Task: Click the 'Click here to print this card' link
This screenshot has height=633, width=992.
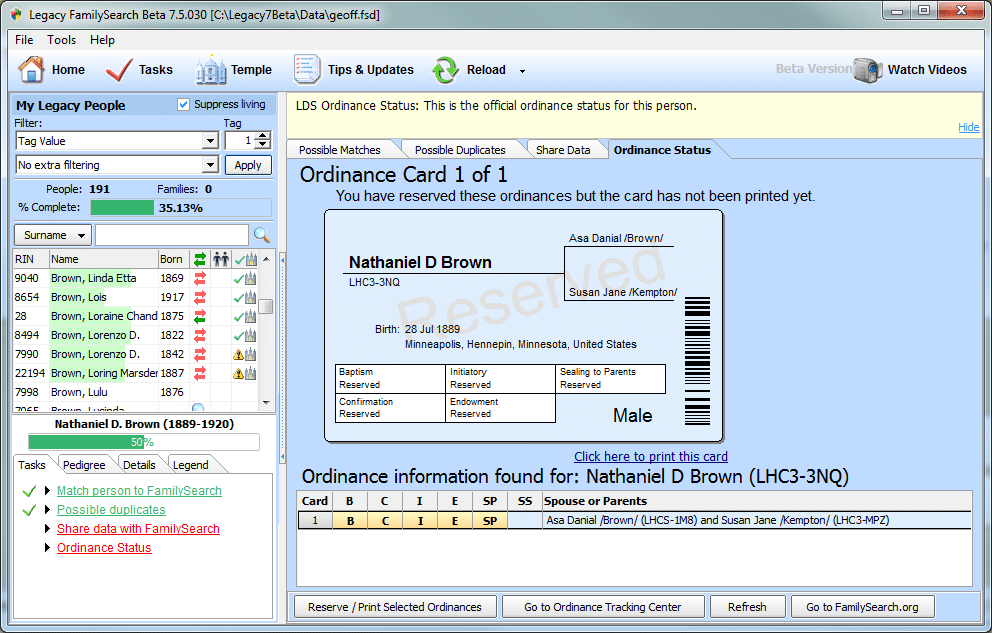Action: click(x=651, y=456)
